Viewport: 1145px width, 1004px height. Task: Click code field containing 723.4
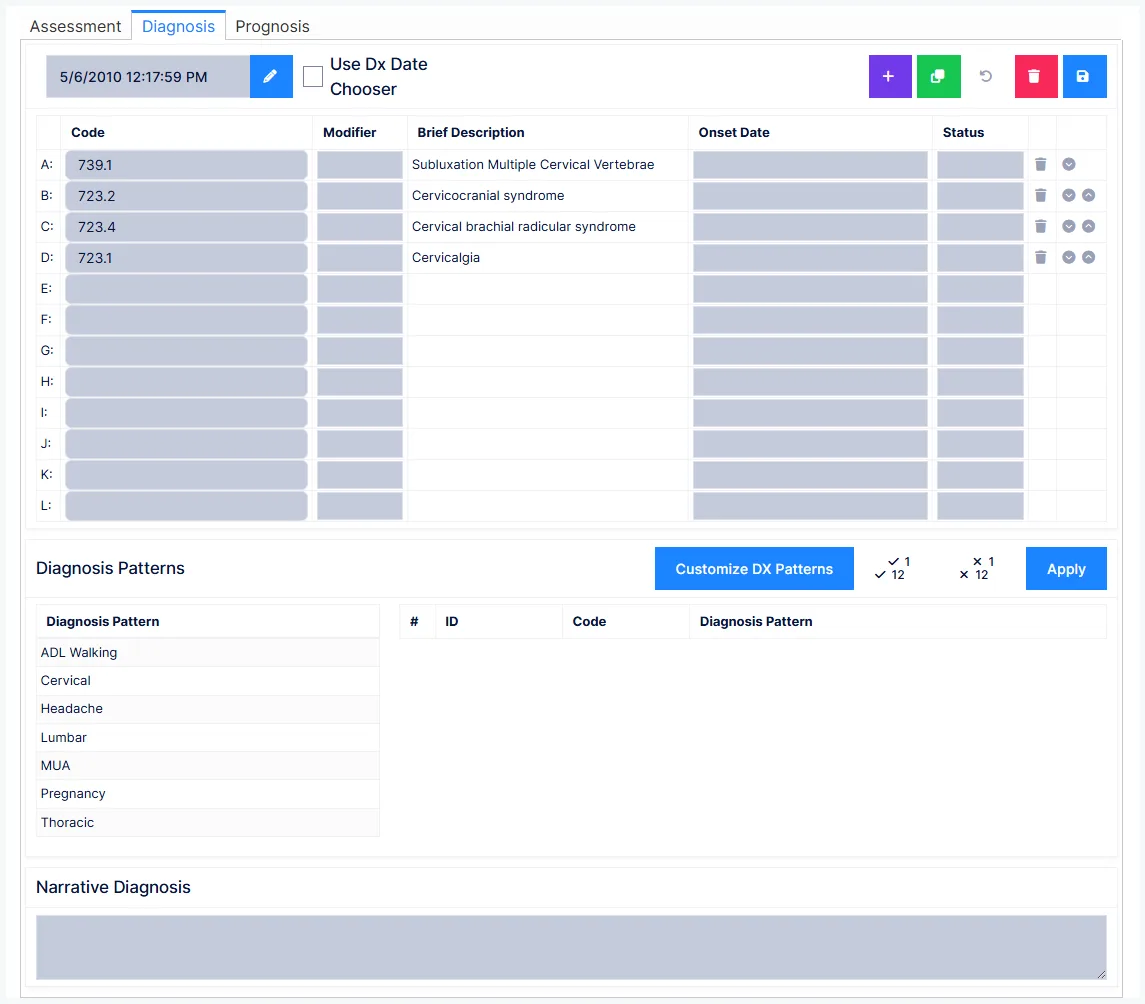186,227
